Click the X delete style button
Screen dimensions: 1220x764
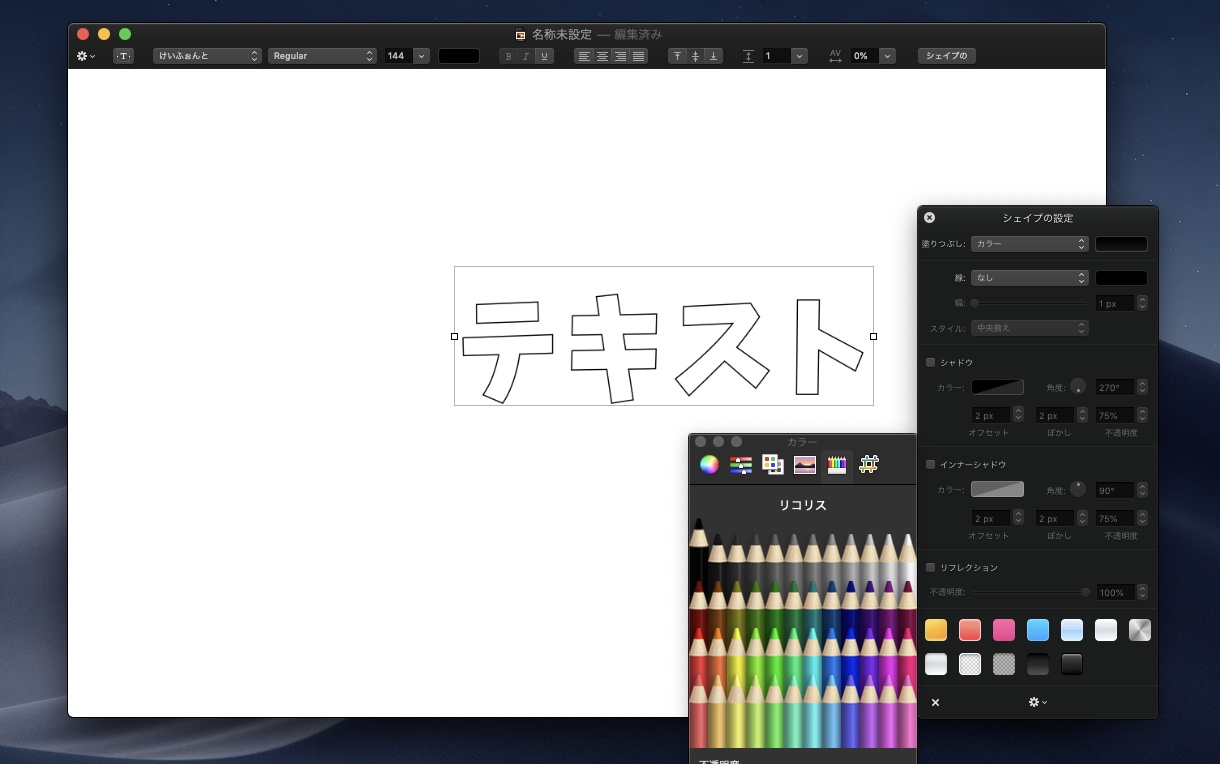click(x=935, y=703)
